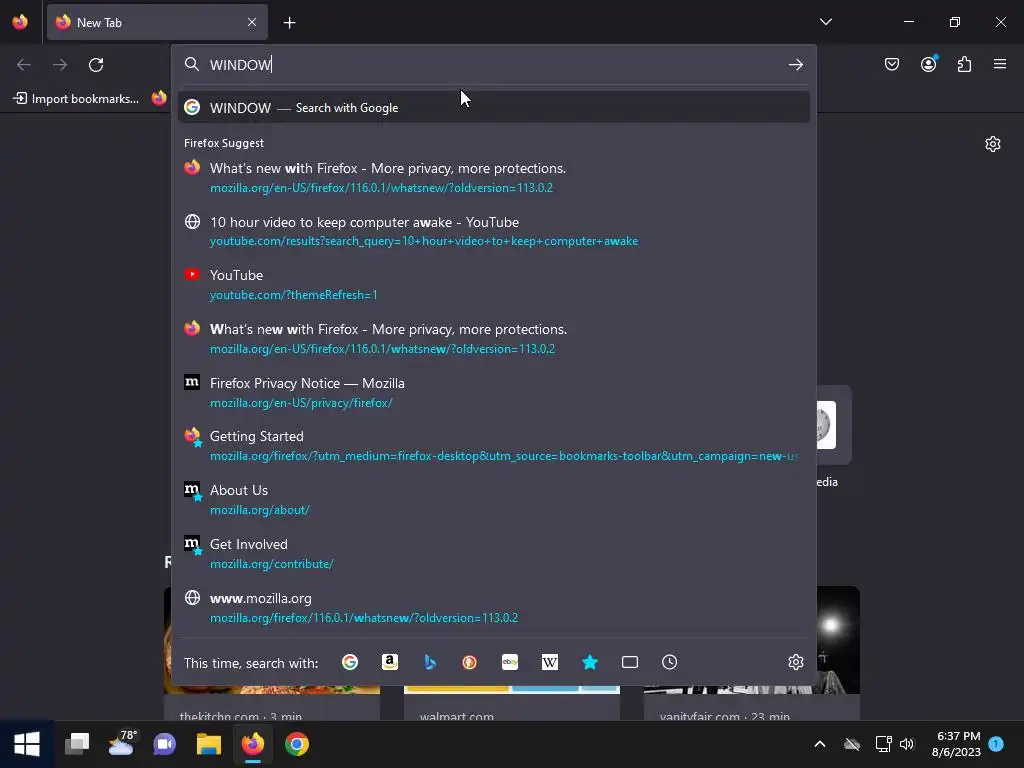
Task: Open new tab page personalize gear
Action: click(x=993, y=144)
